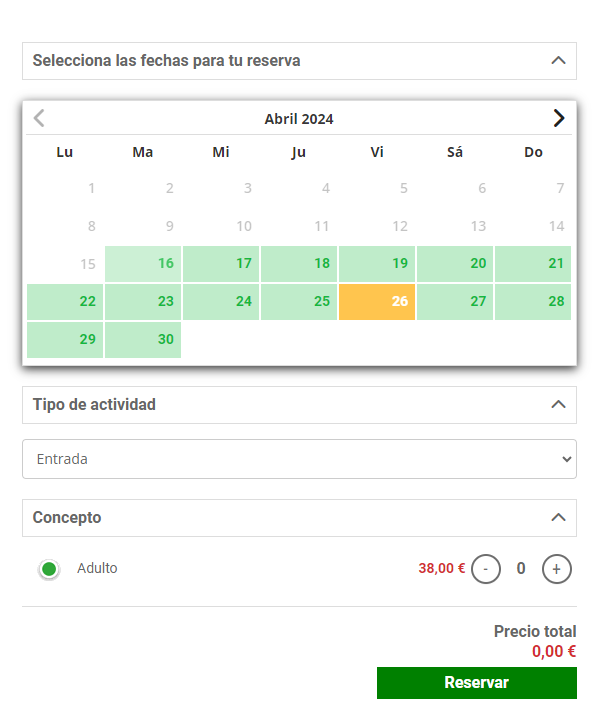Viewport: 599px width, 716px height.
Task: Select Saturday April 20
Action: [455, 264]
